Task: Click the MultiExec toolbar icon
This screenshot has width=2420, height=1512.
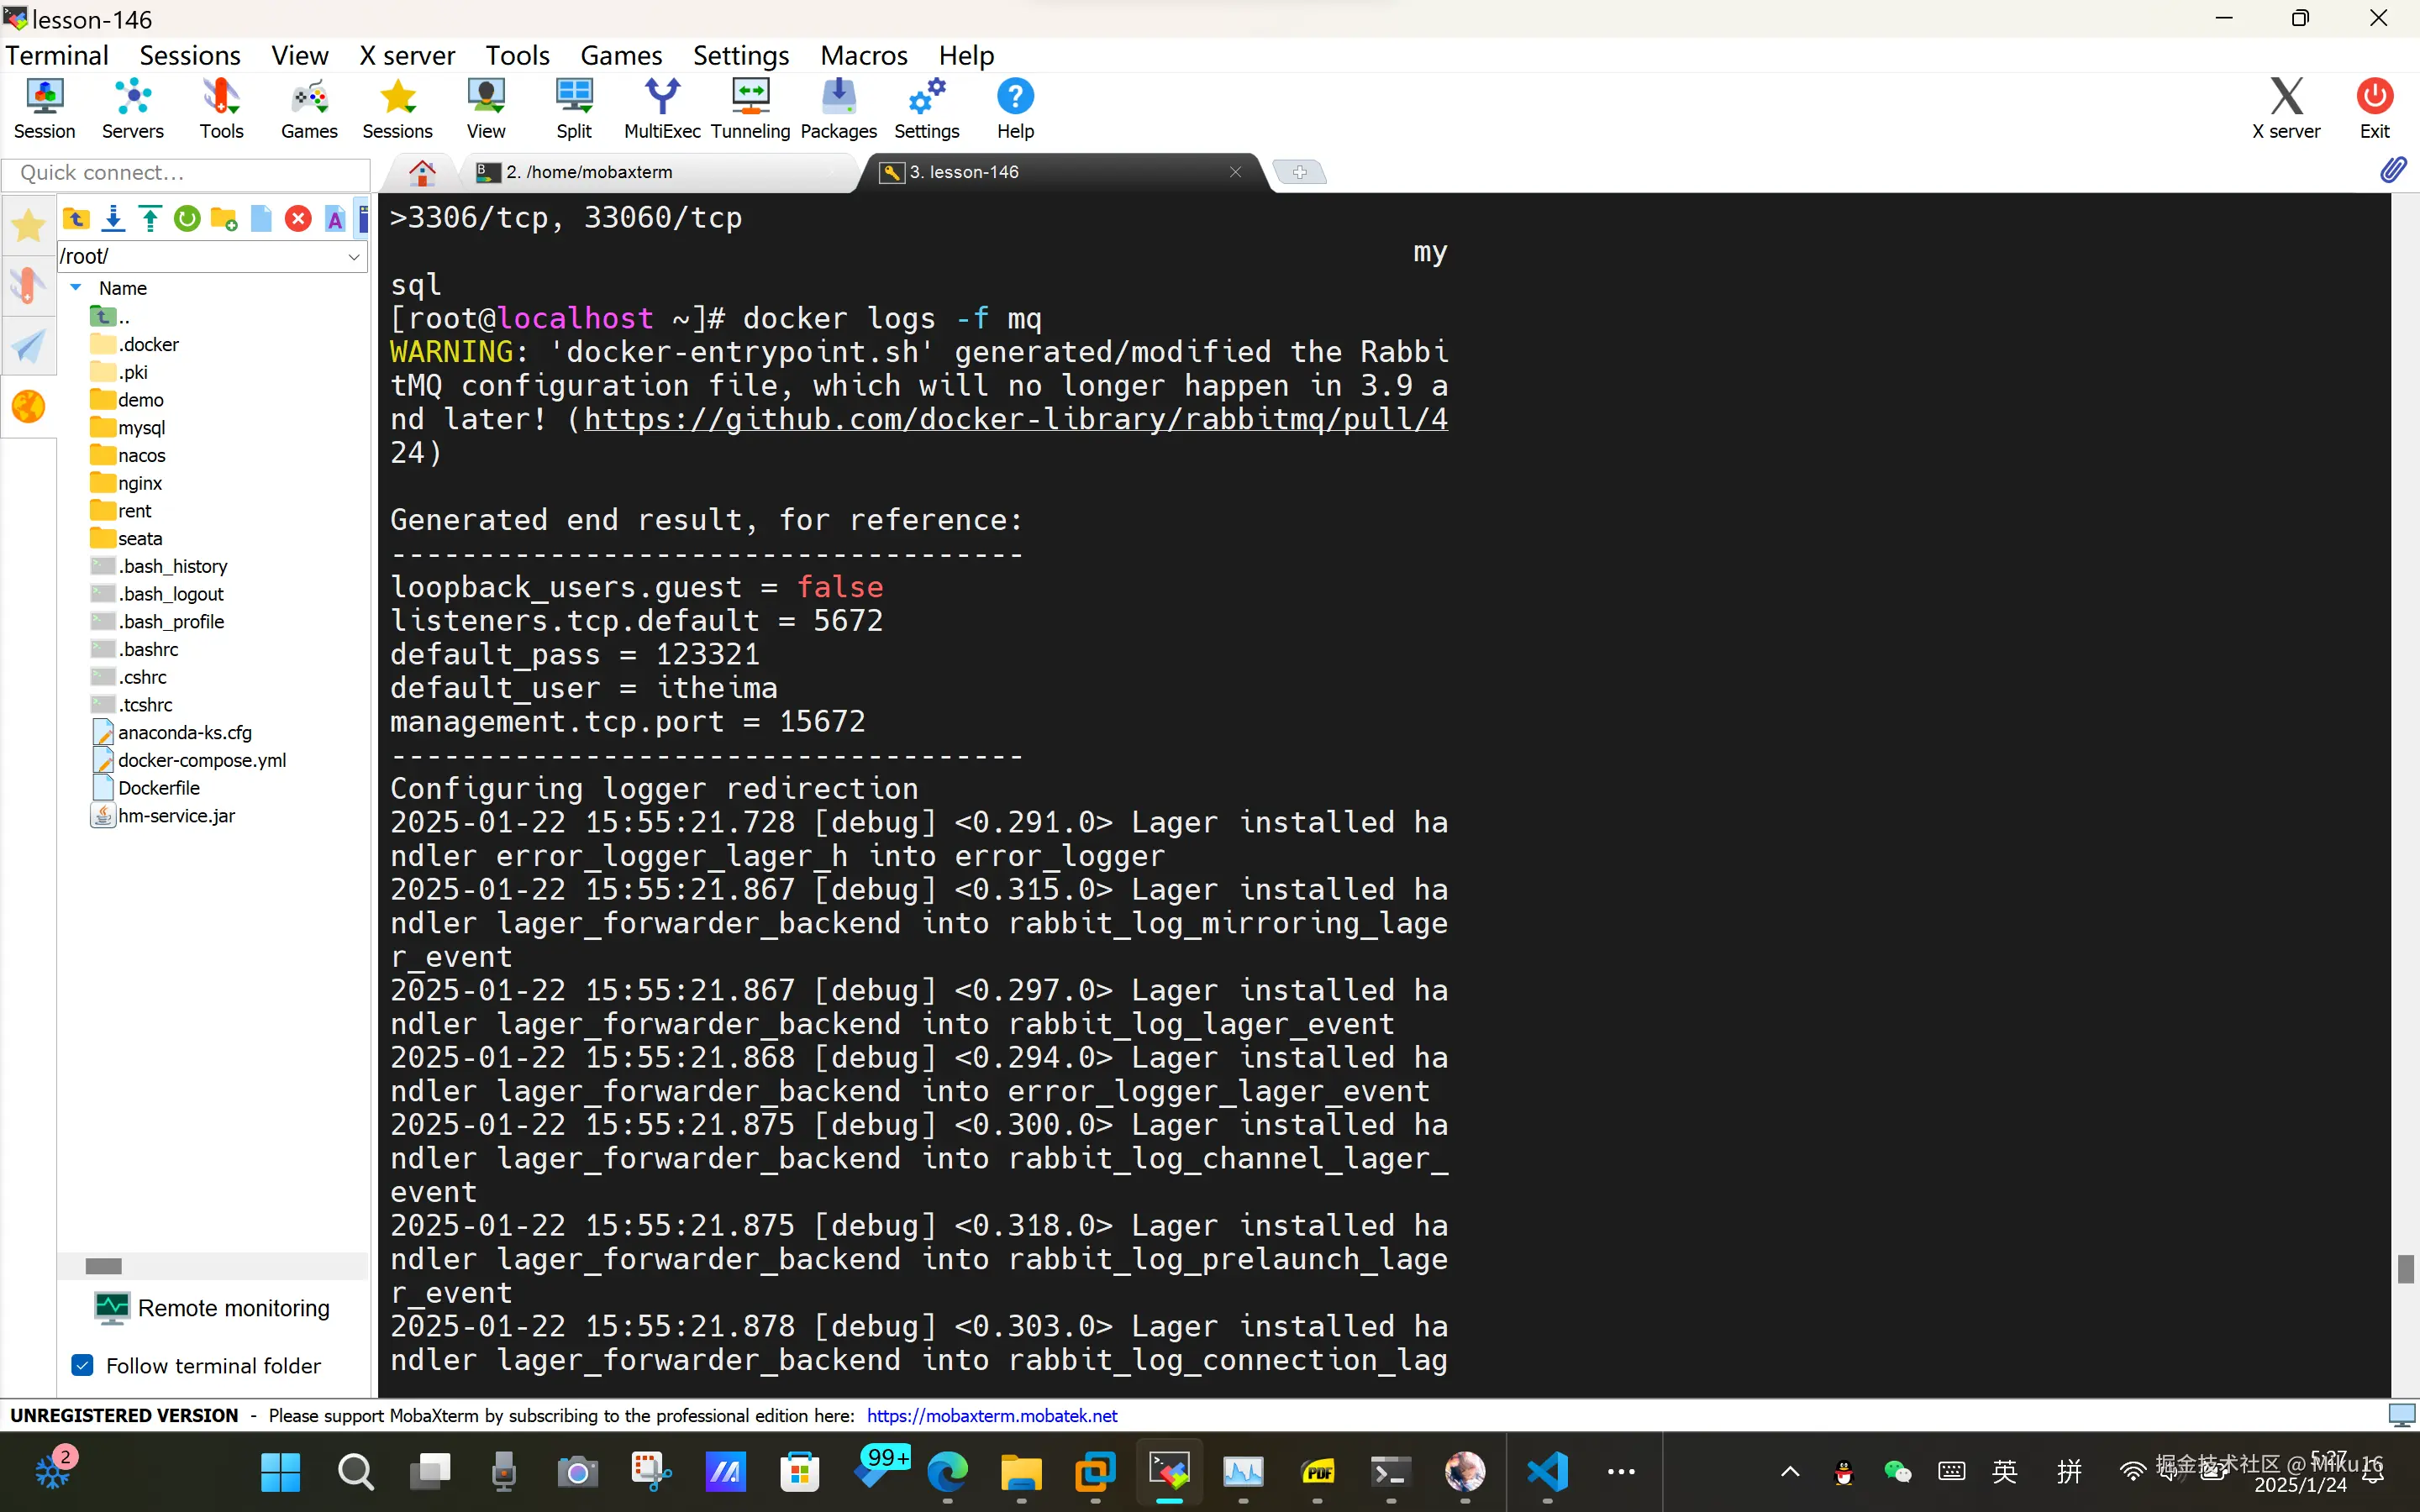Action: 662,108
